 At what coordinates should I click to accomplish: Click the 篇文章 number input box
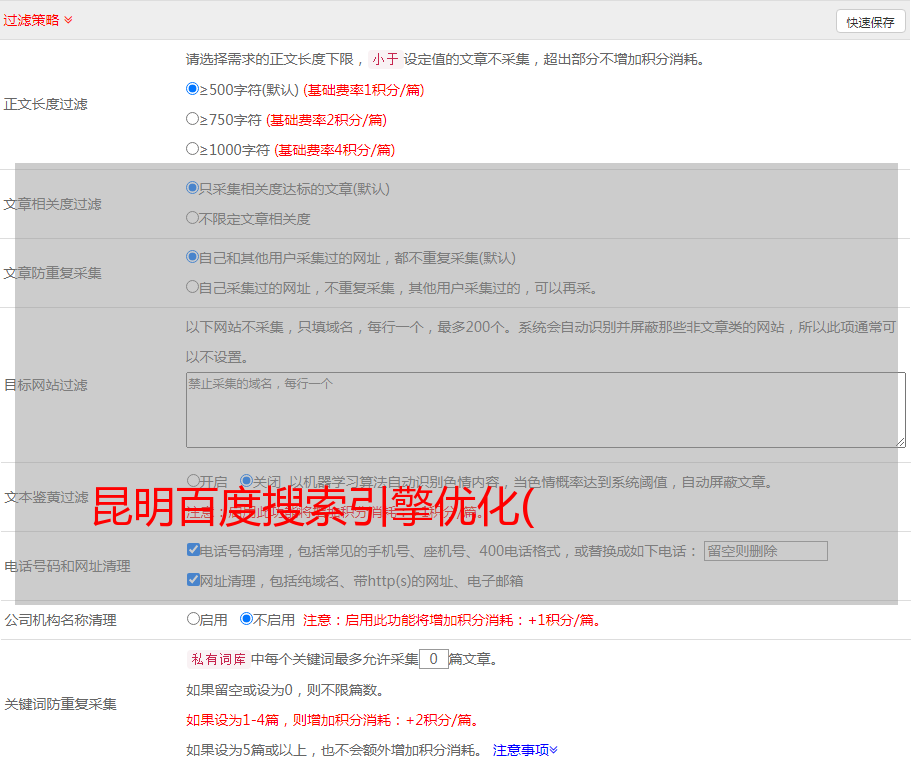[433, 659]
